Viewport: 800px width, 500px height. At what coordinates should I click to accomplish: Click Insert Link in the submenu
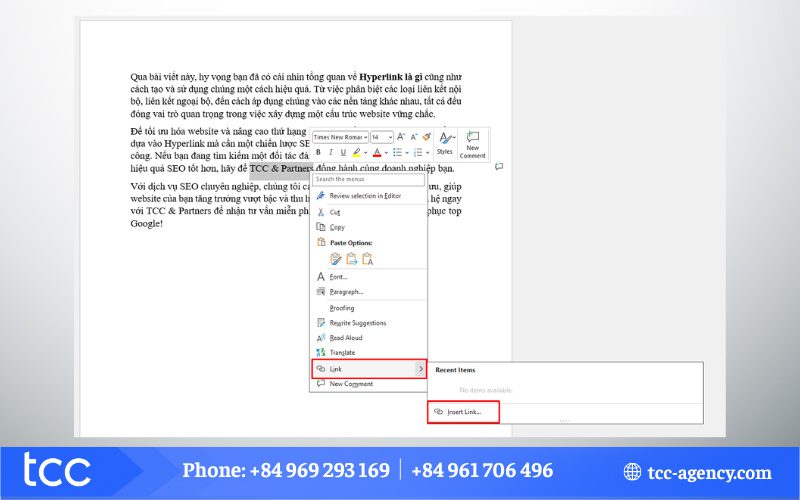pos(462,411)
